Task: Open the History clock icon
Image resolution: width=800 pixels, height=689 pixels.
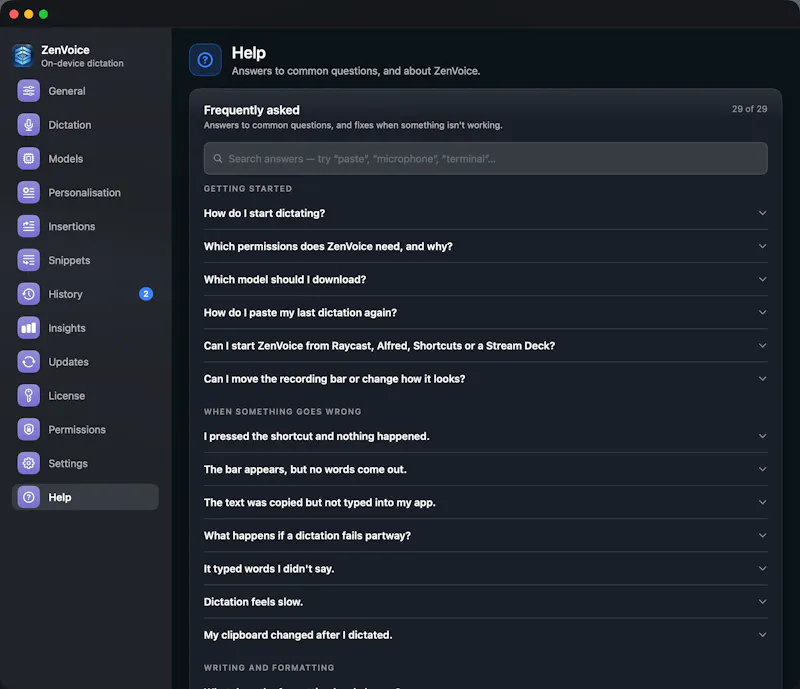Action: click(29, 294)
